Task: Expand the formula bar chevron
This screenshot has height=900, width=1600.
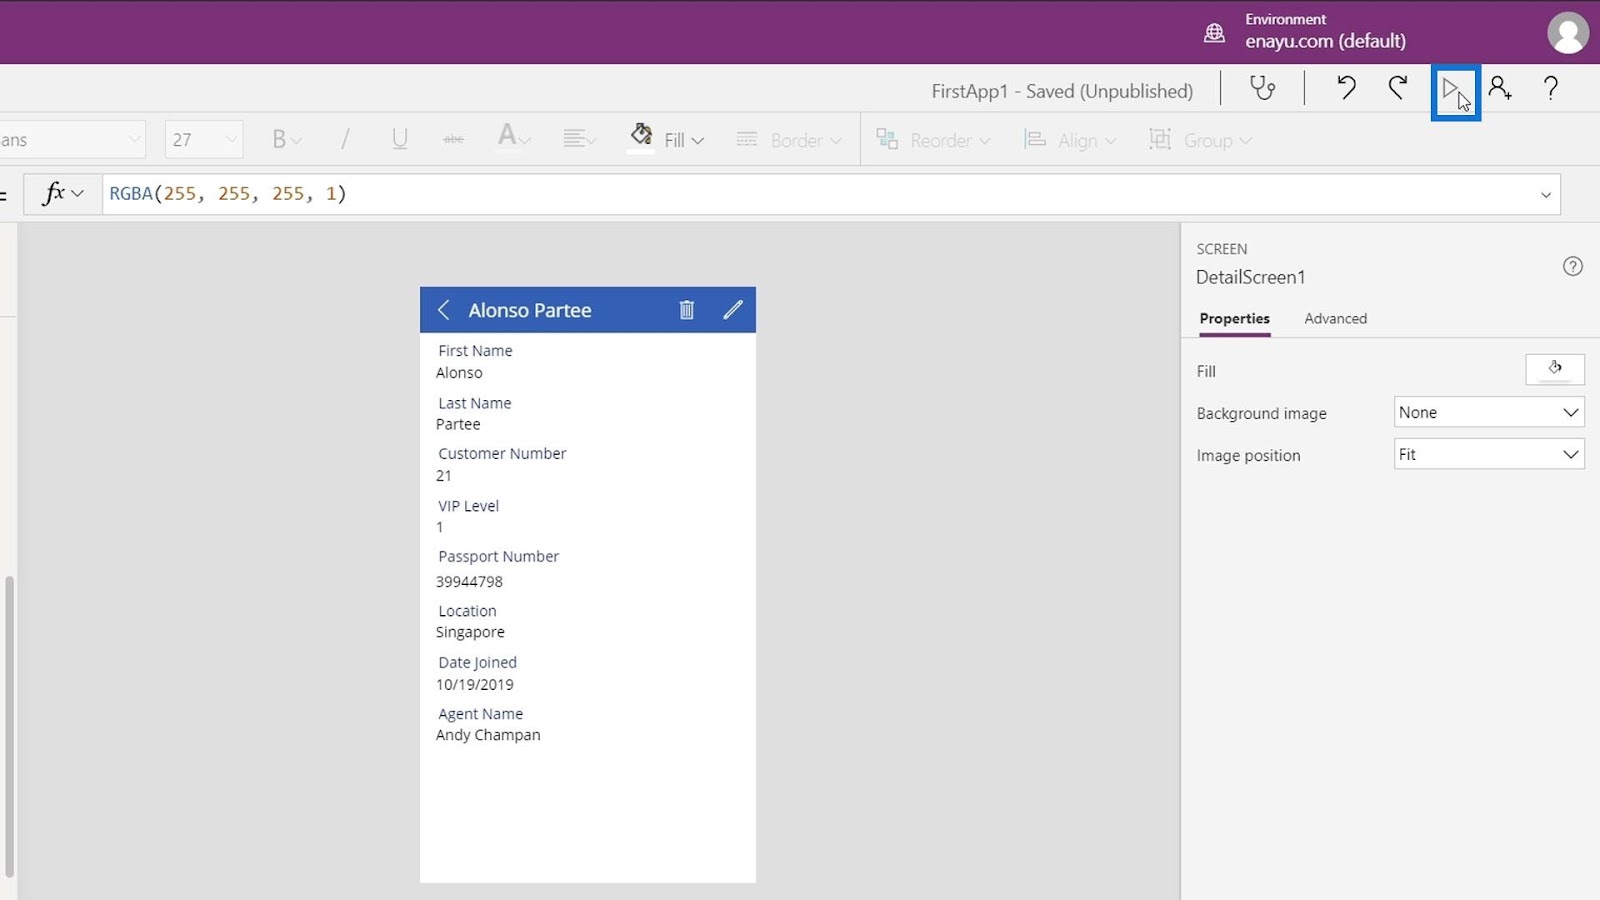Action: [1546, 195]
